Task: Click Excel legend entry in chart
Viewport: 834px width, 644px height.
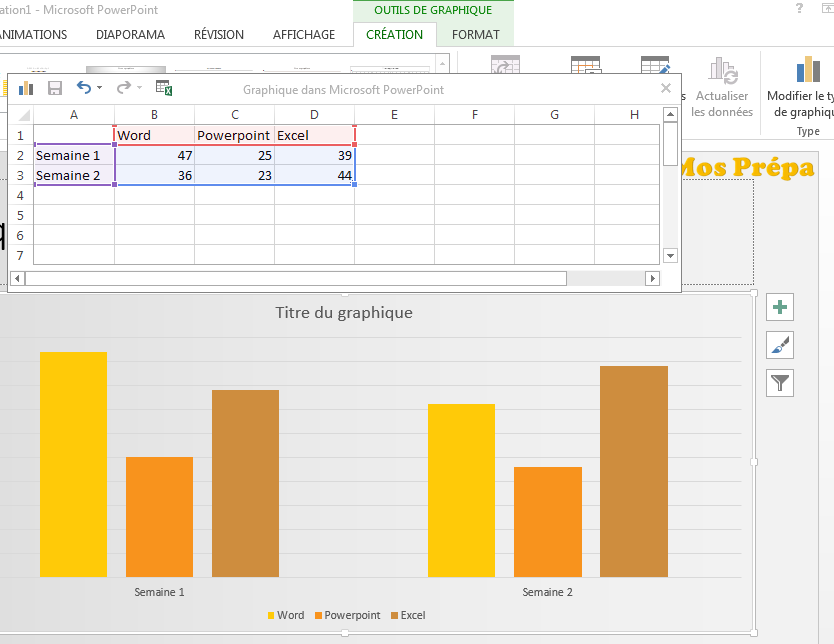Action: tap(408, 615)
